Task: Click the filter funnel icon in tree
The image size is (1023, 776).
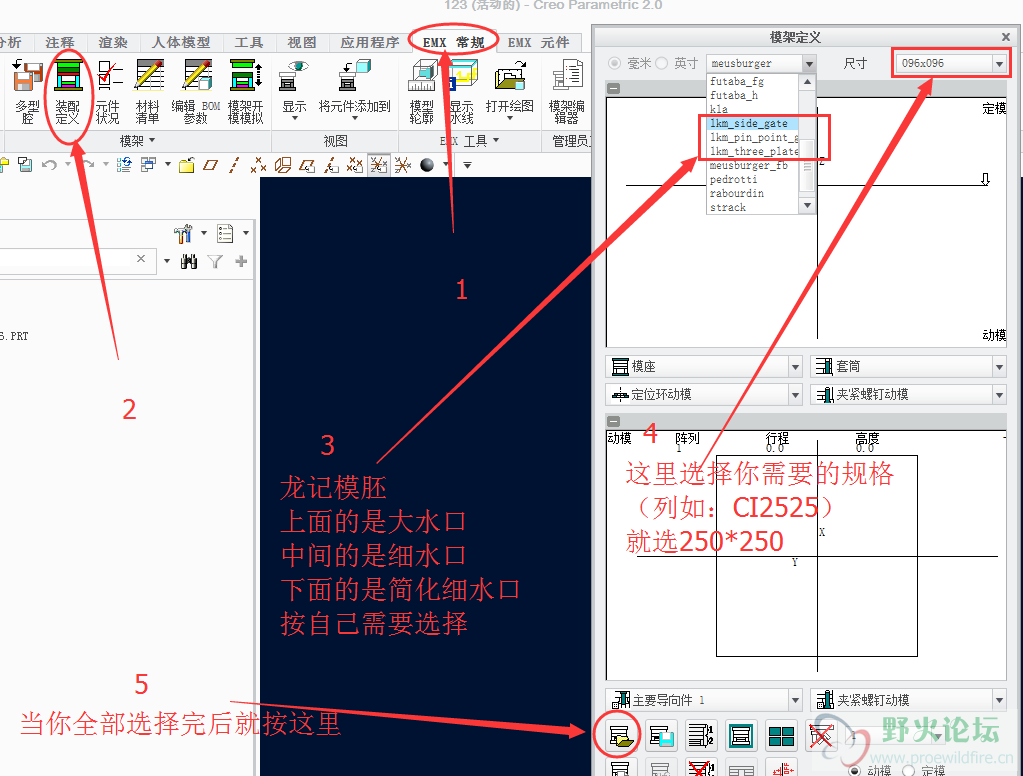Action: (215, 262)
